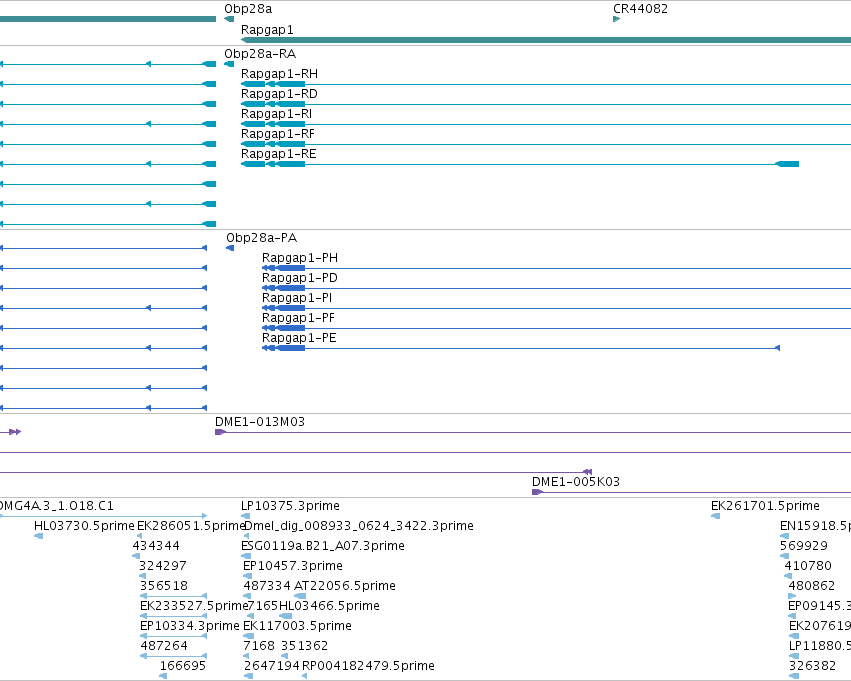Select the ESG0119a.B21_A07.3prime label
This screenshot has height=681, width=851.
pos(323,546)
